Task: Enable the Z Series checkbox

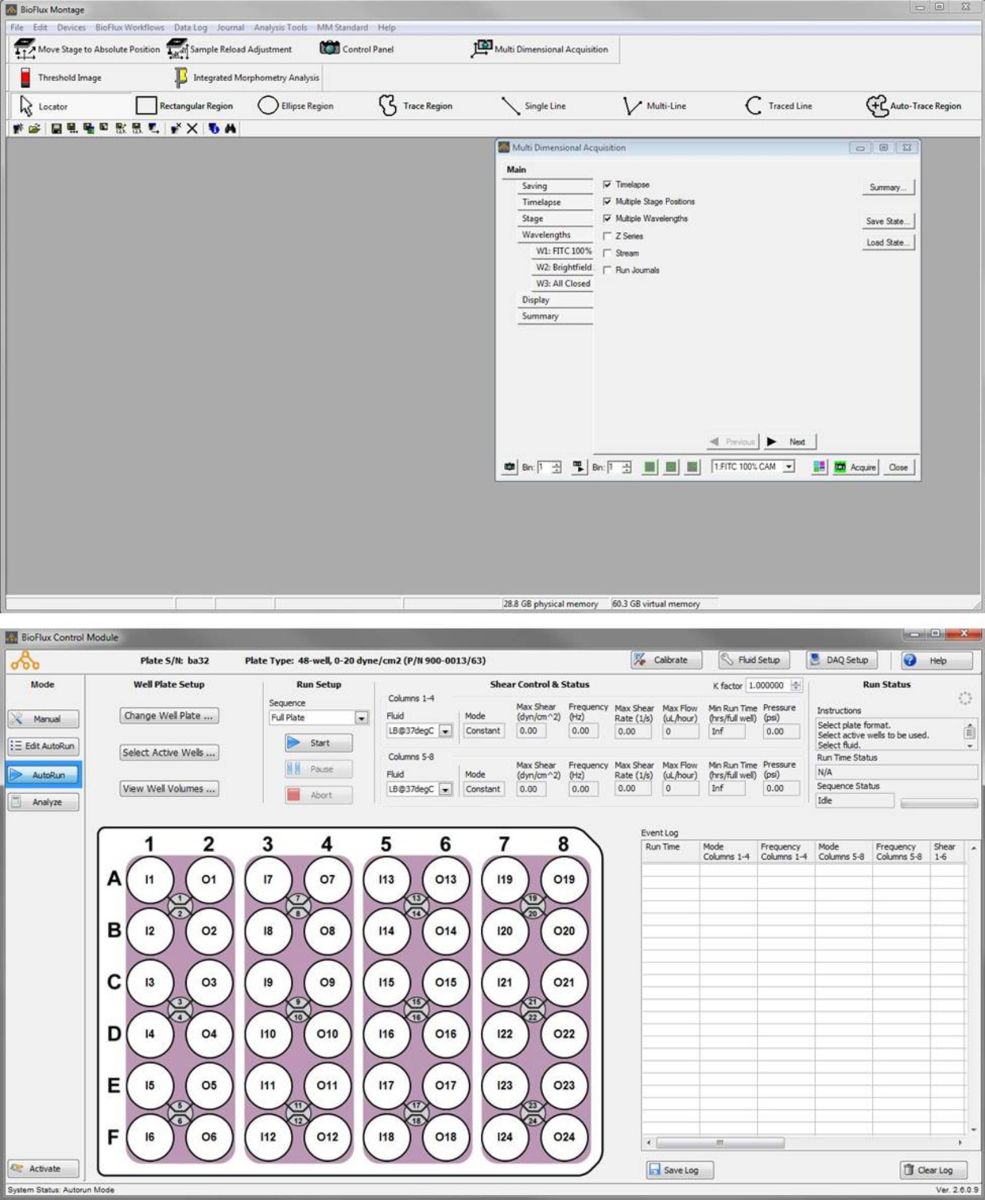Action: [607, 236]
